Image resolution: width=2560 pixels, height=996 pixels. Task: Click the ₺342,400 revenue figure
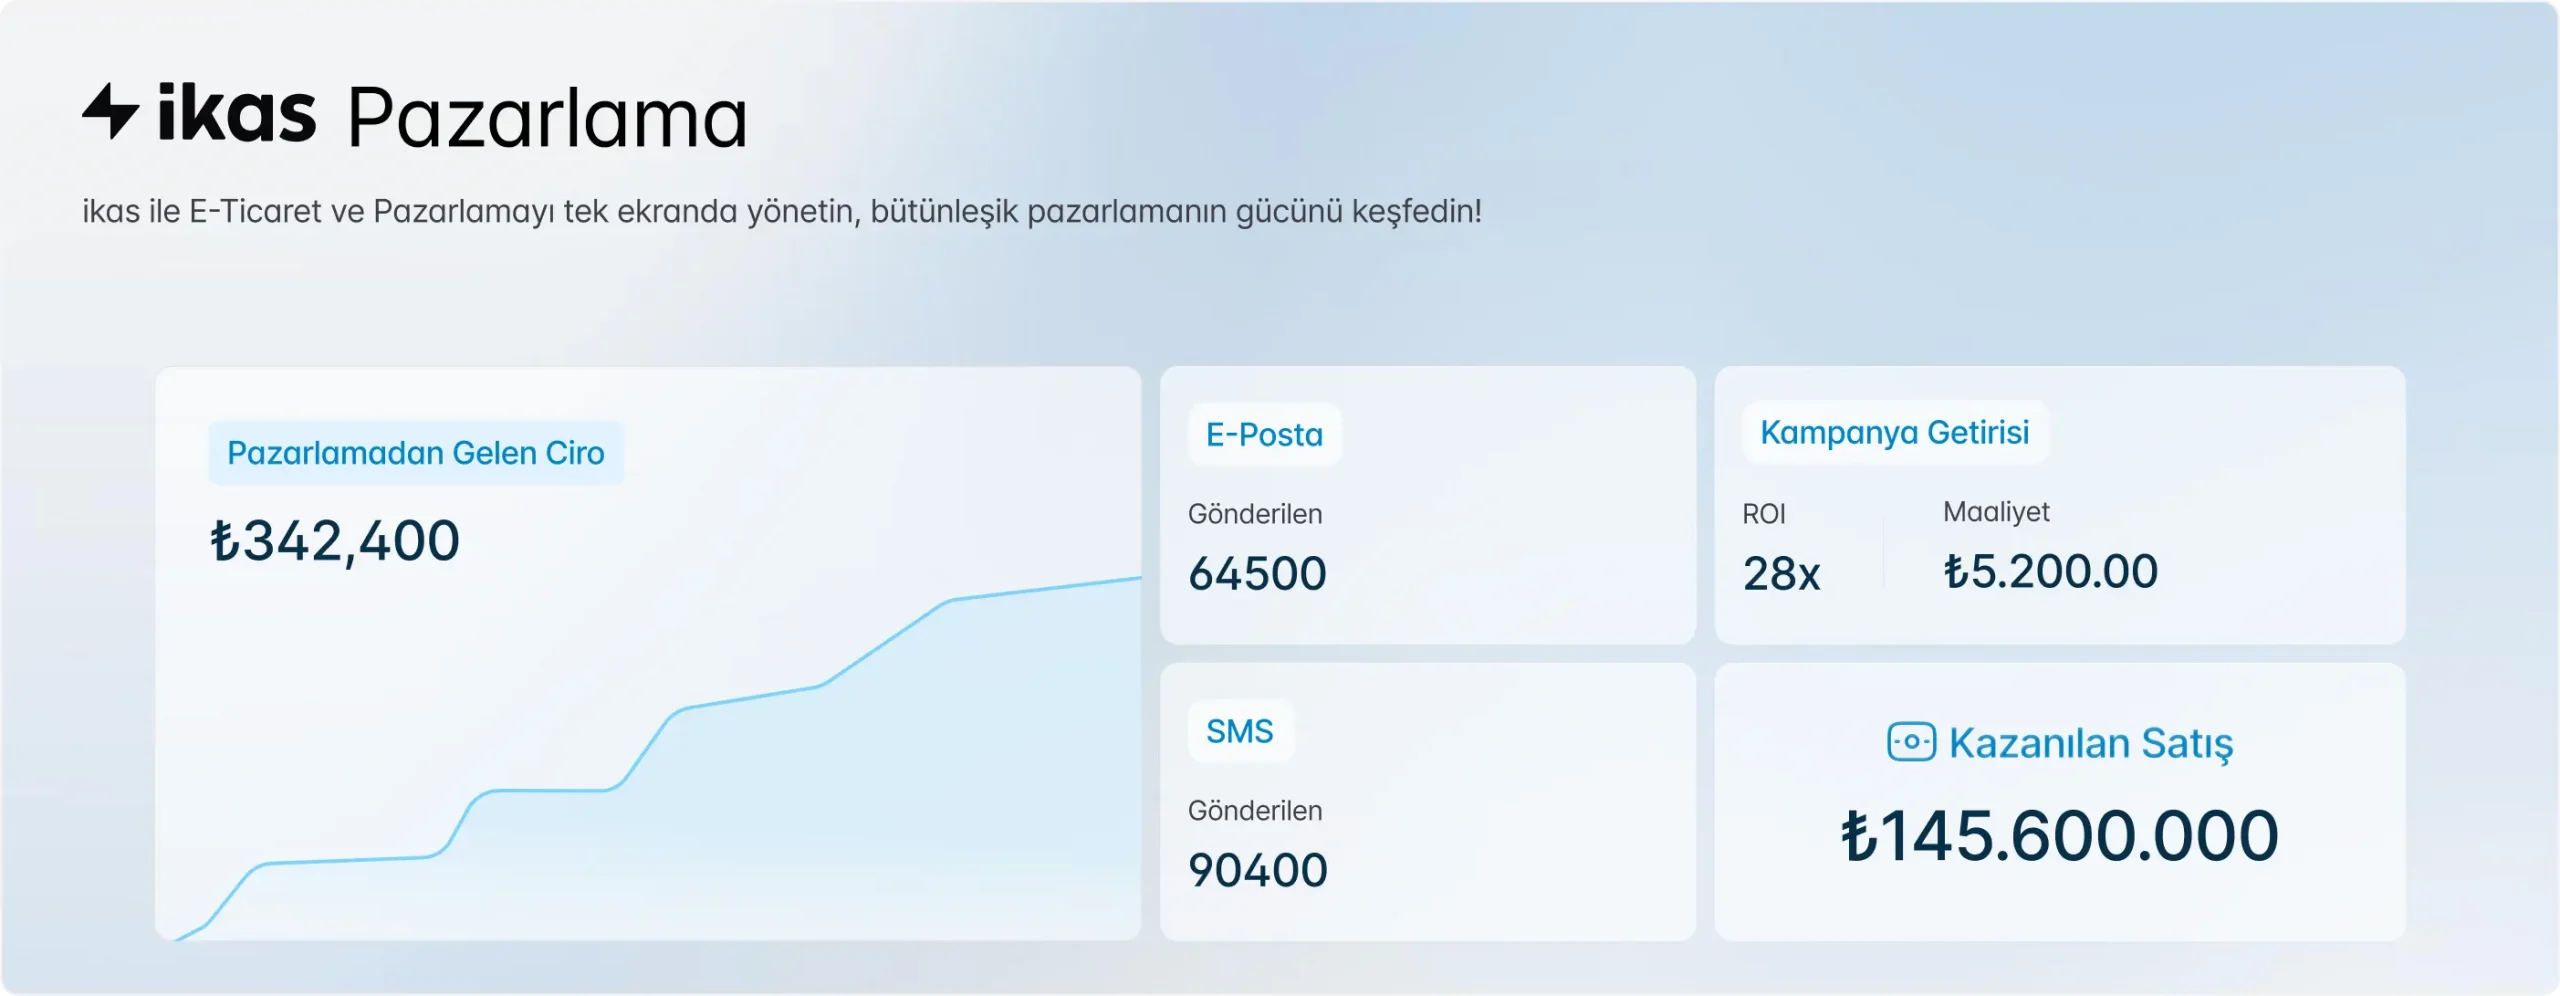point(335,541)
